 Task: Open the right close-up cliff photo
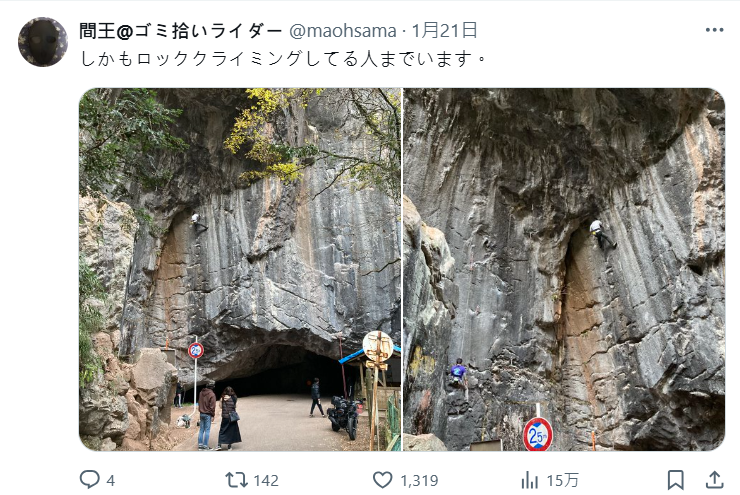click(x=564, y=269)
